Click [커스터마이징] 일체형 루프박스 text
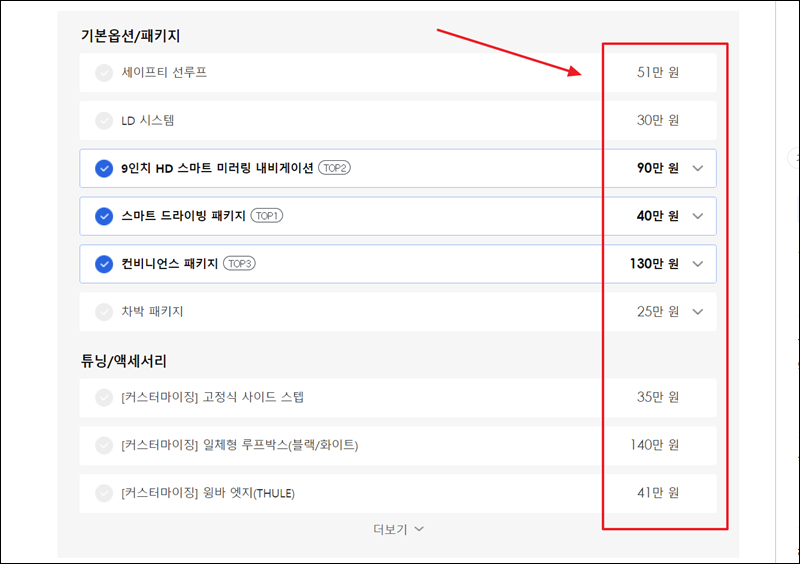The image size is (800, 564). 240,445
